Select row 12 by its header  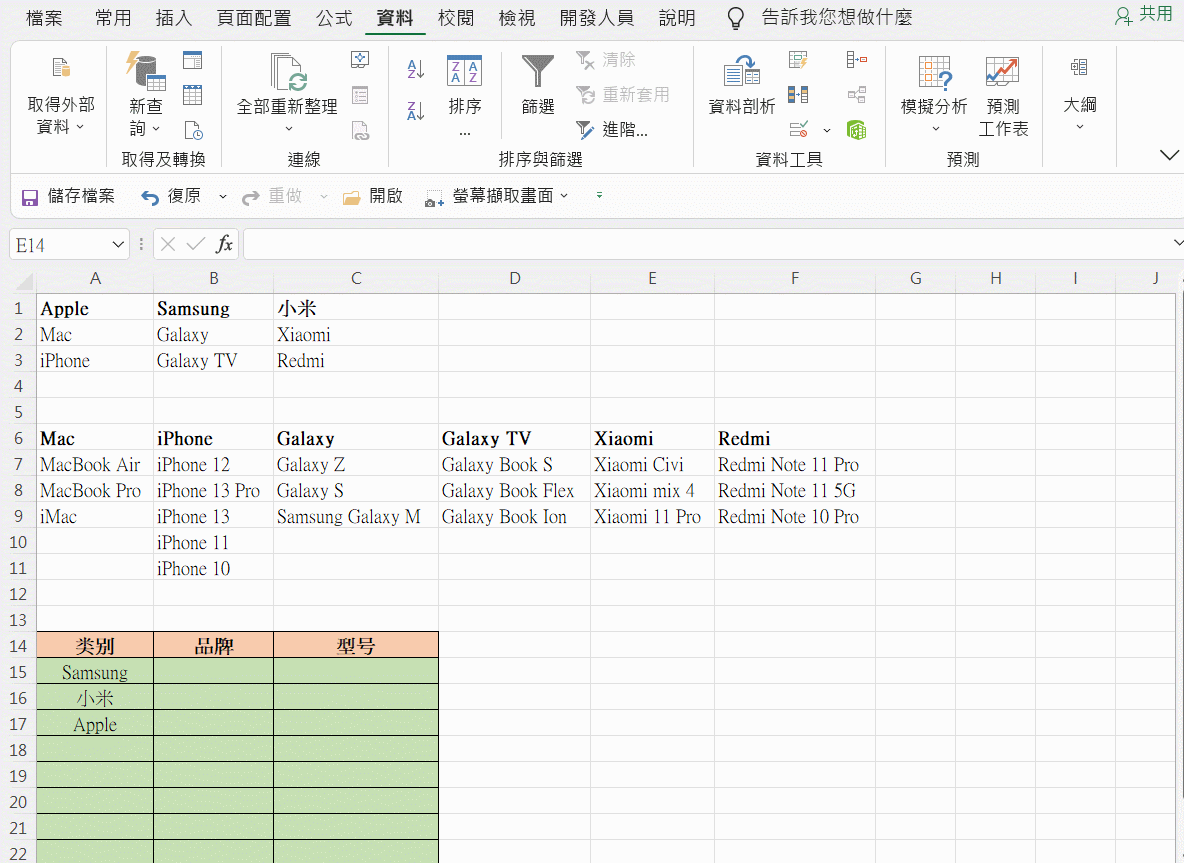(18, 594)
